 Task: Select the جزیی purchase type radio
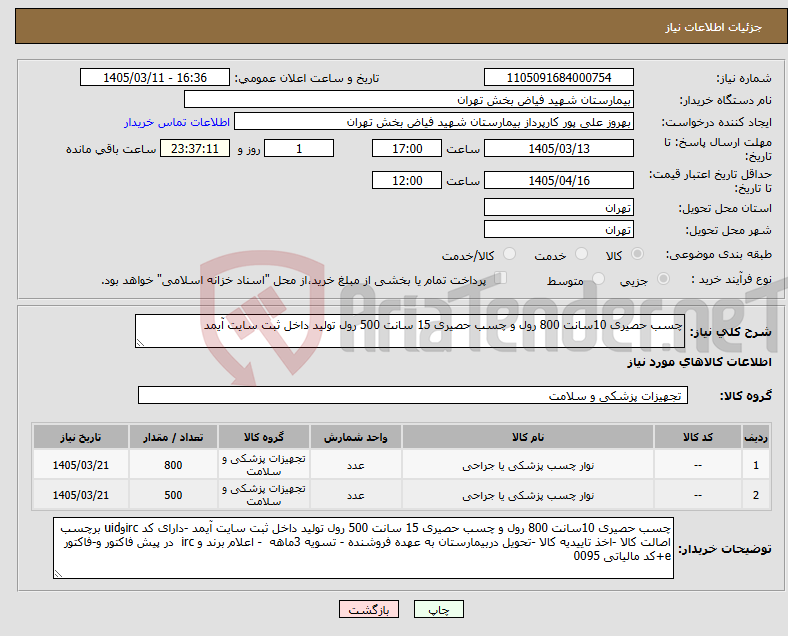pyautogui.click(x=663, y=279)
